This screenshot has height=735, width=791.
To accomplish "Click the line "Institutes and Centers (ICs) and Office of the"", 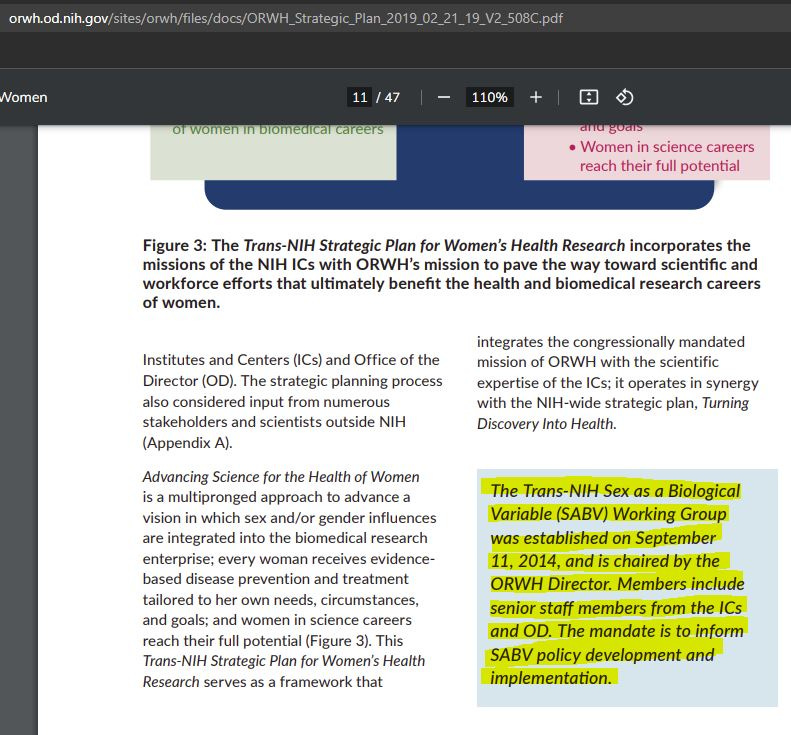I will tap(291, 360).
